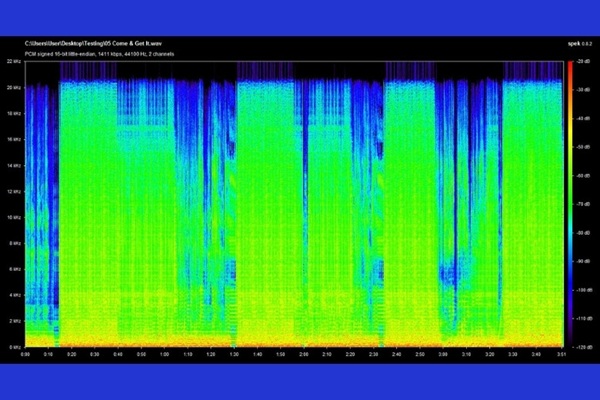Click the '-110 dB' level scale label
The image size is (600, 400).
[x=585, y=318]
